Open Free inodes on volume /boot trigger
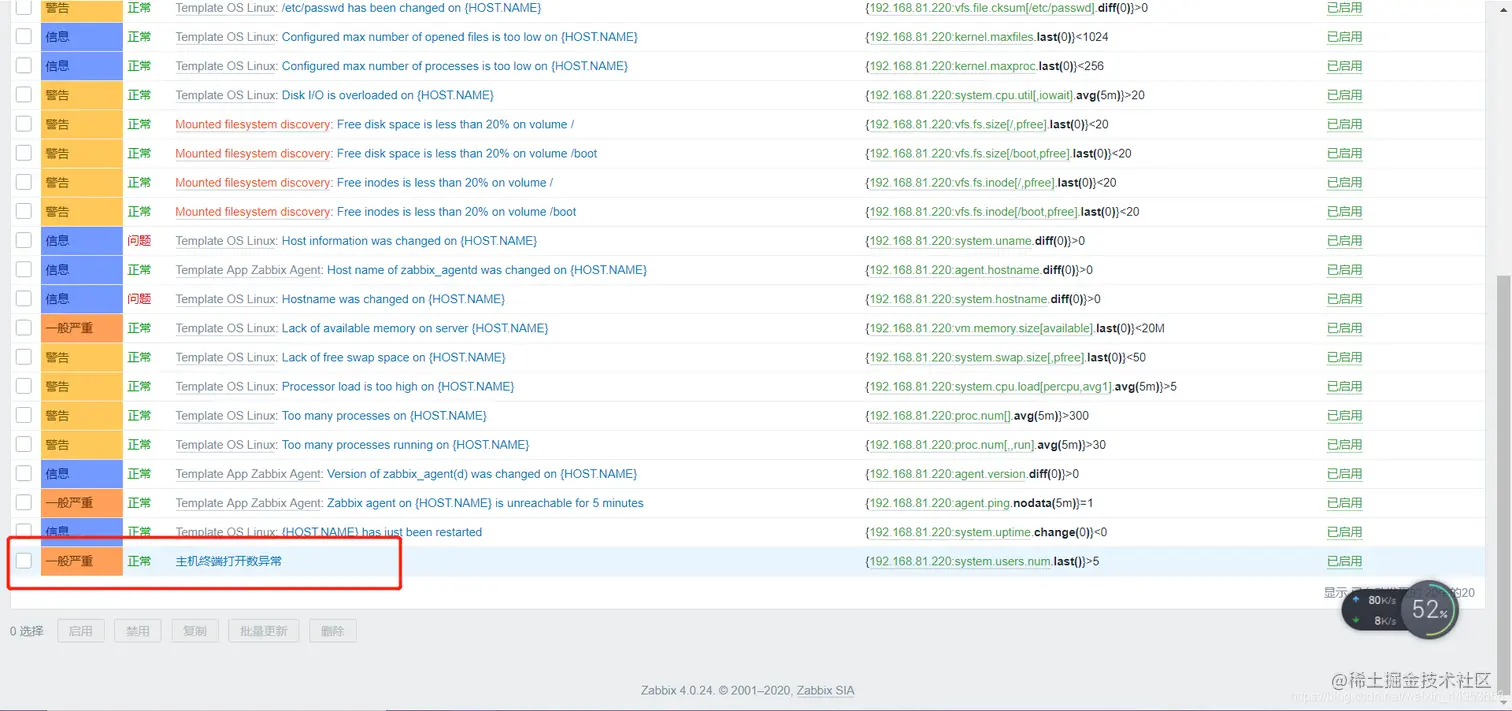This screenshot has height=711, width=1512. pyautogui.click(x=456, y=212)
